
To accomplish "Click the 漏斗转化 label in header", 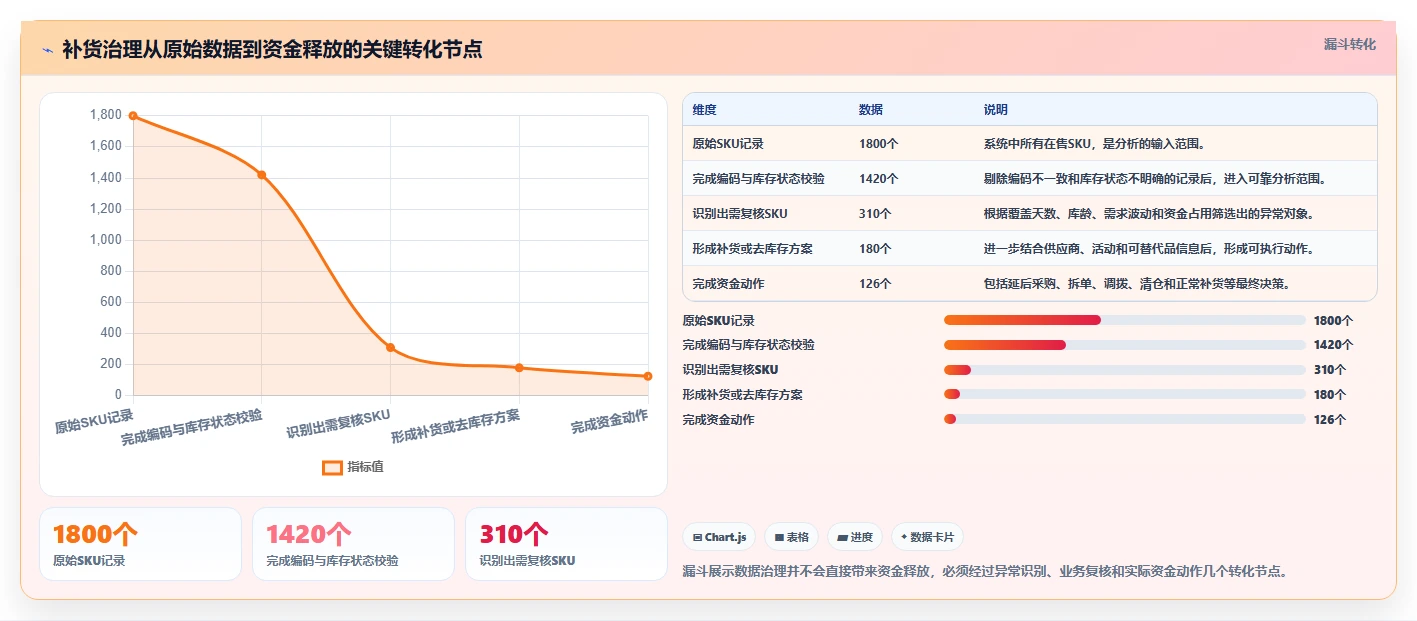I will coord(1349,45).
